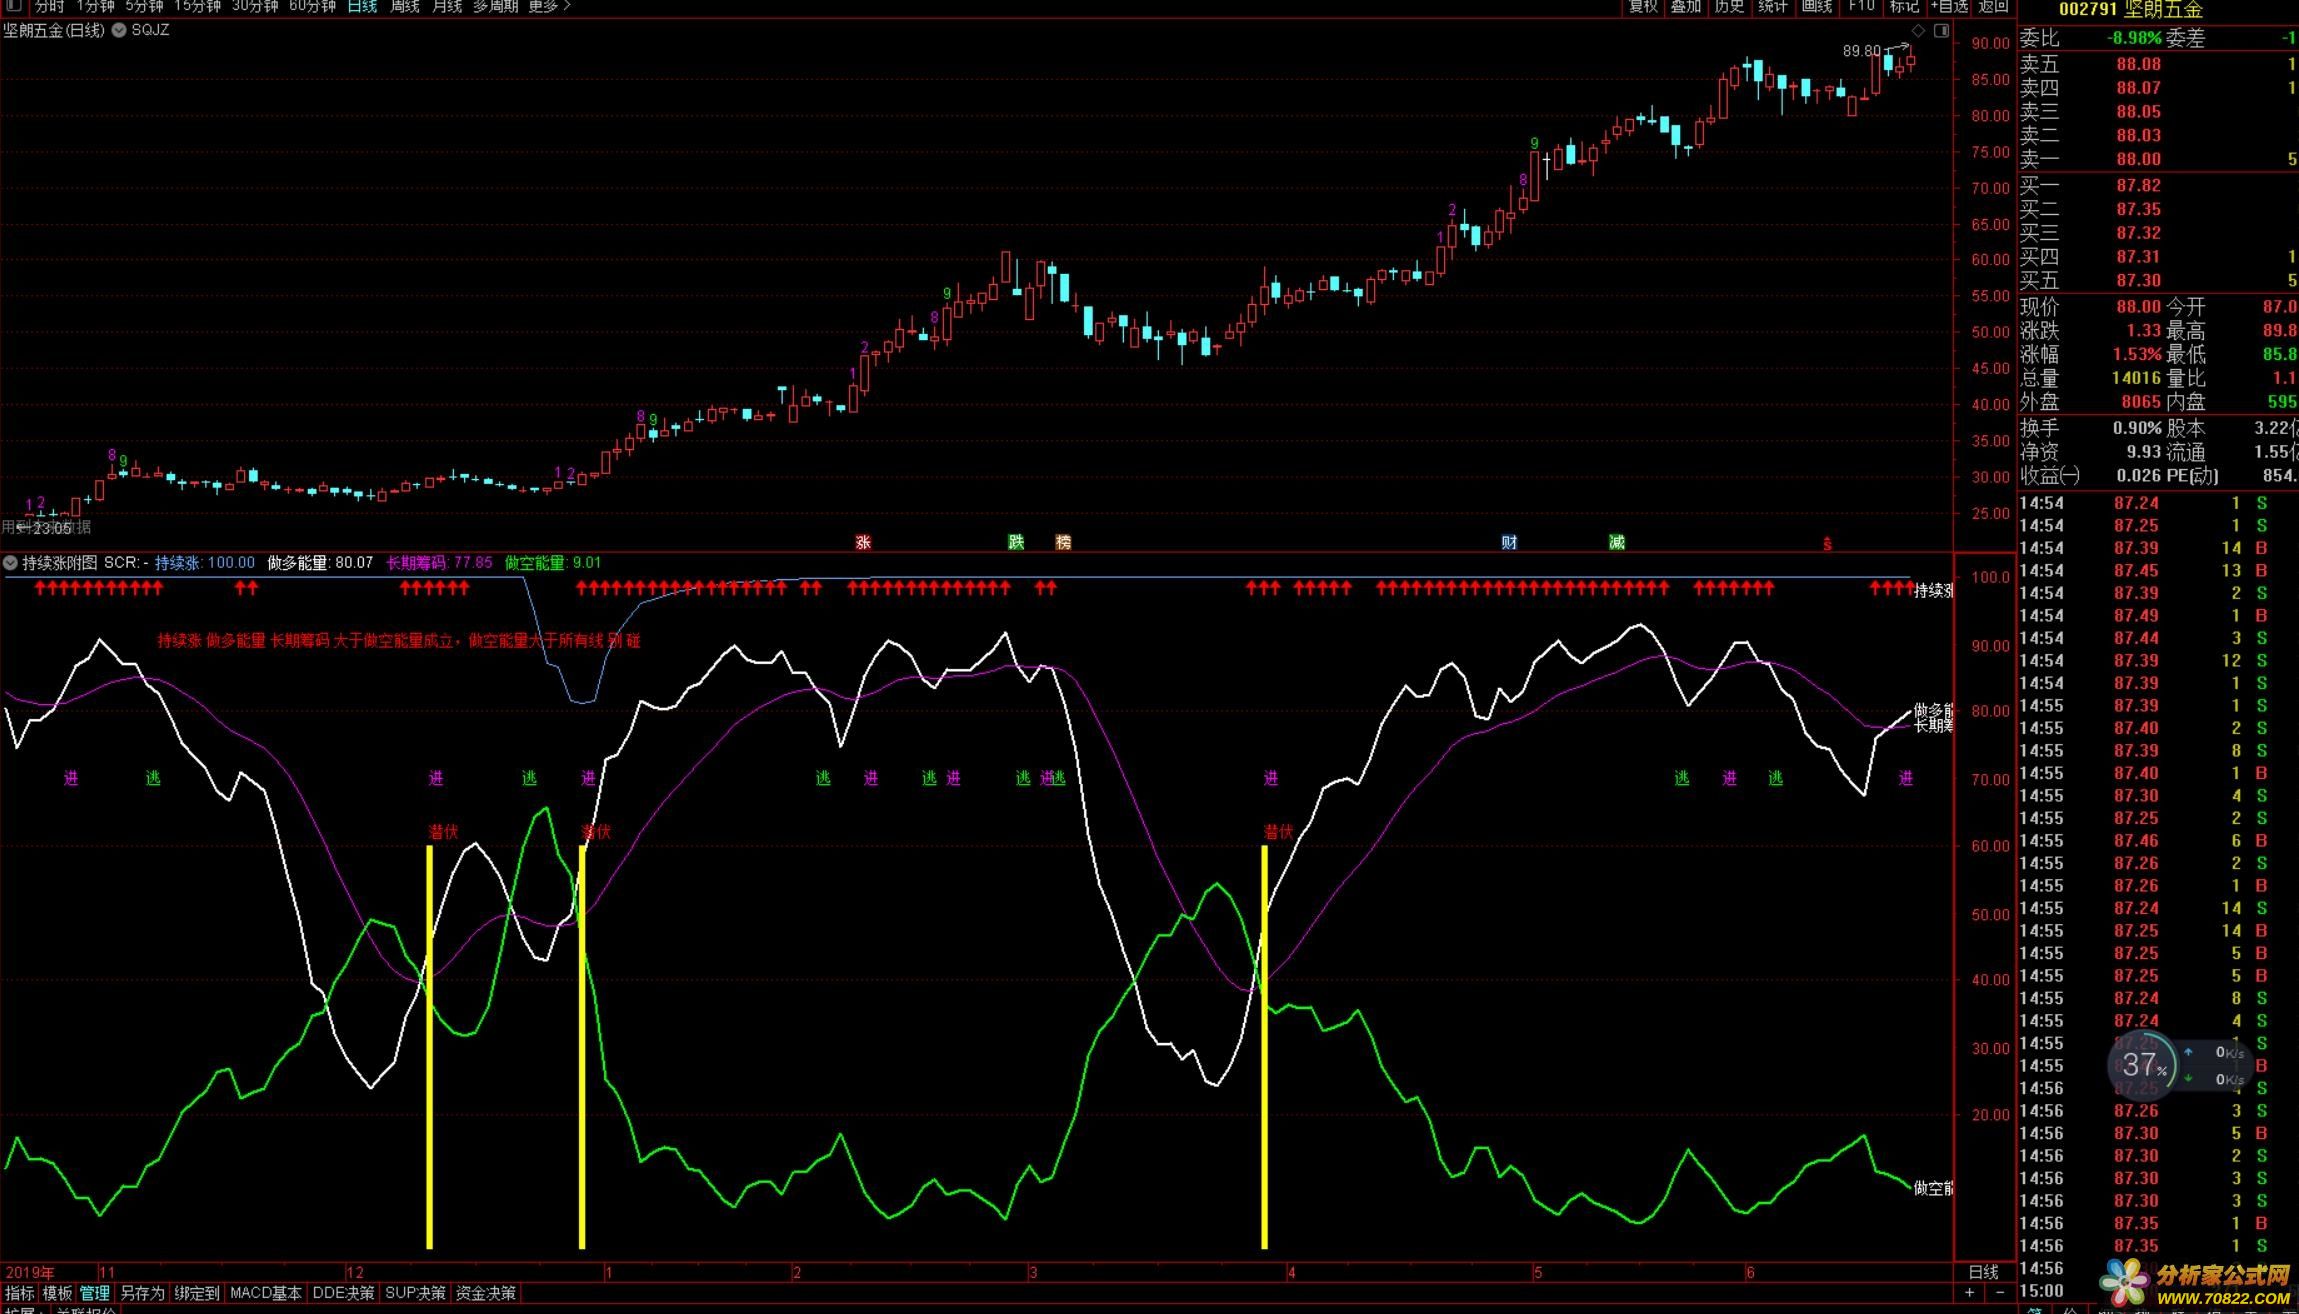Select the 资金决策 template
This screenshot has height=1314, width=2299.
(485, 1293)
